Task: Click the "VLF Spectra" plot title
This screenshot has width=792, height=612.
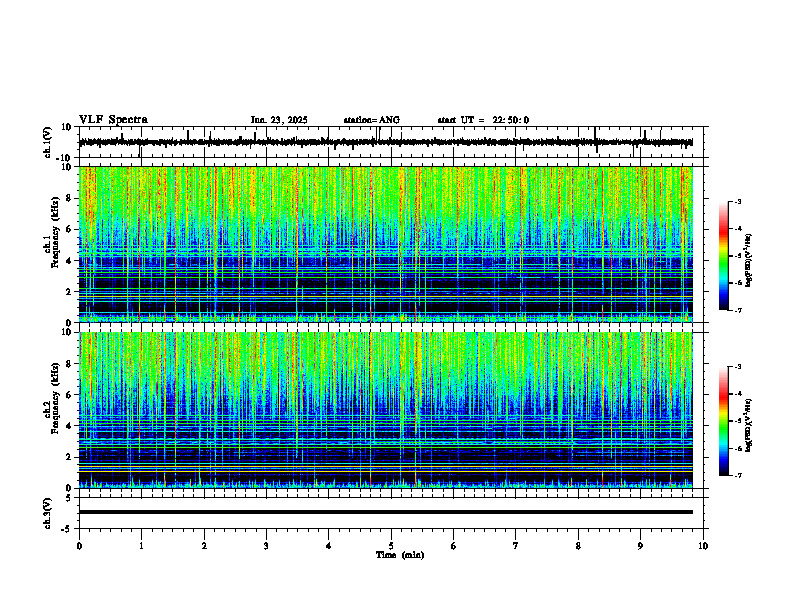Action: pos(113,120)
